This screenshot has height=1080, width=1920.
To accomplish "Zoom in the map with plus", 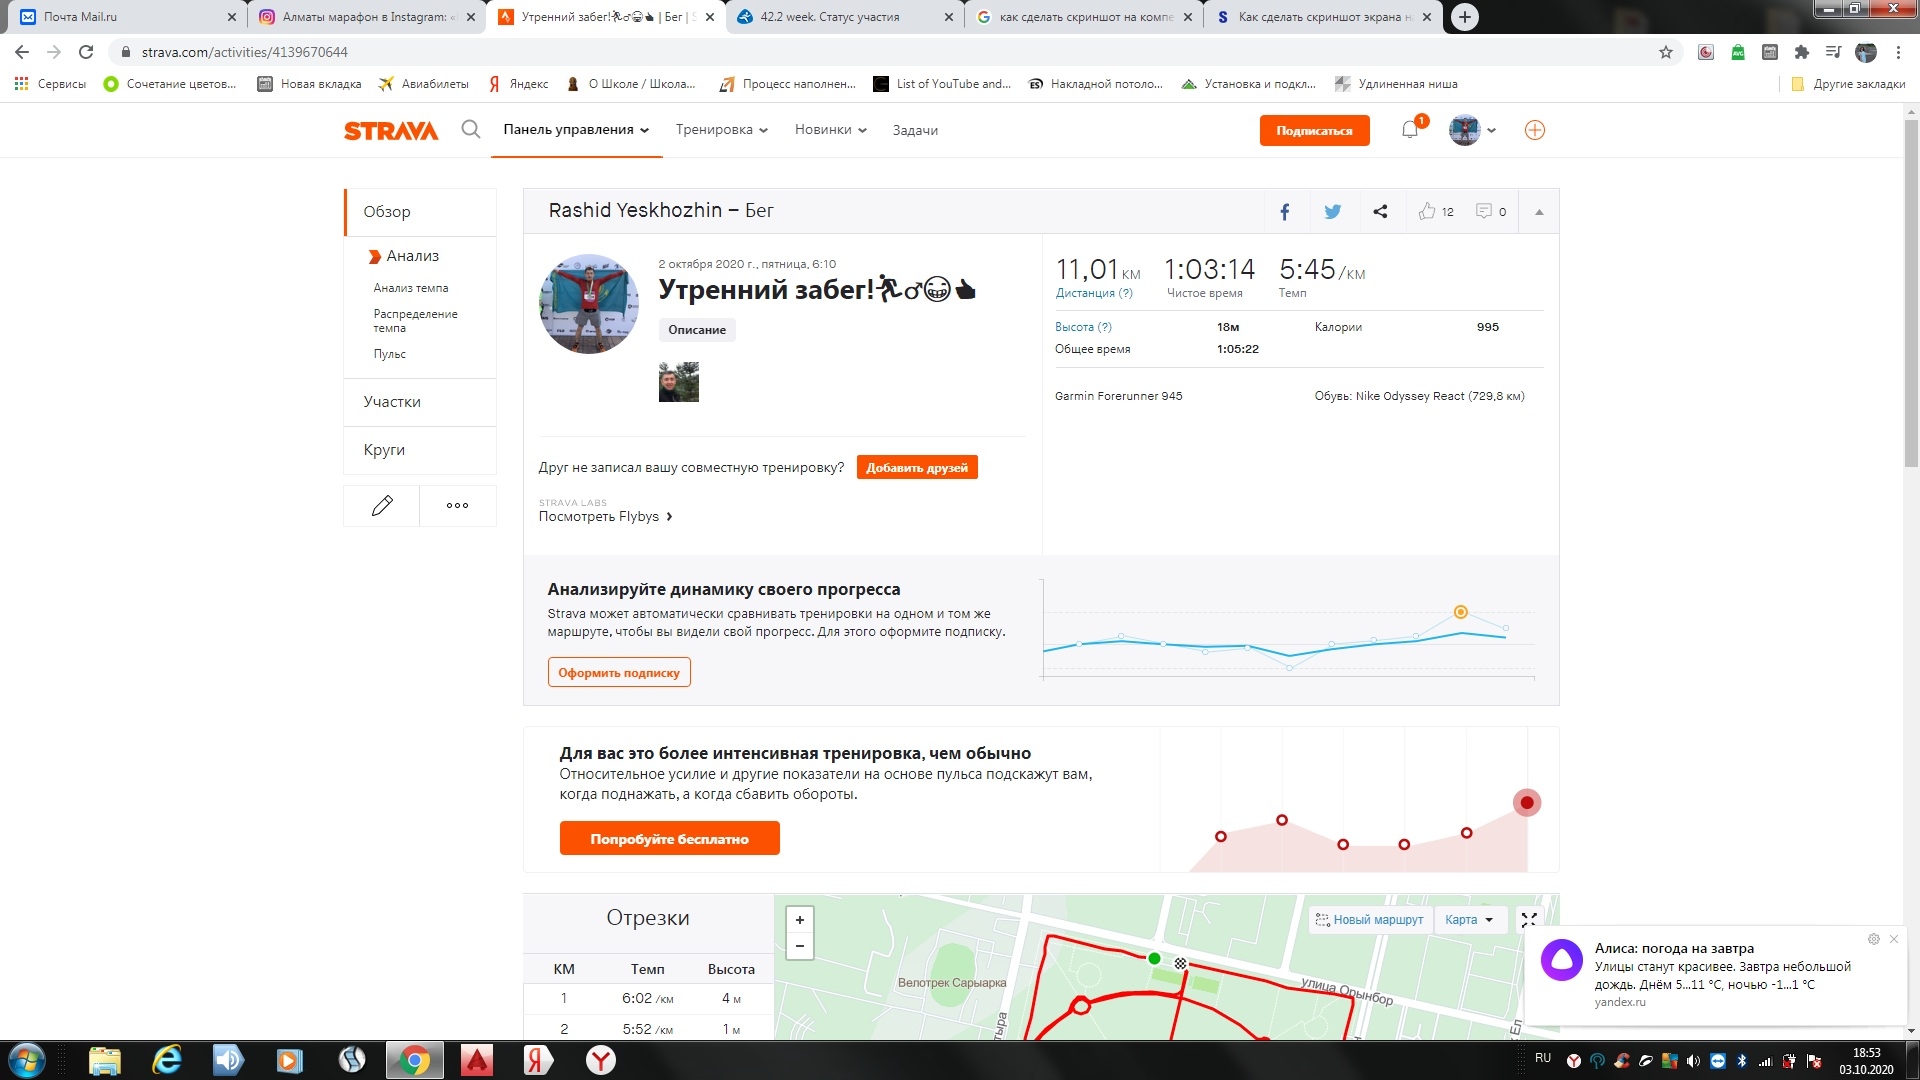I will coord(799,920).
